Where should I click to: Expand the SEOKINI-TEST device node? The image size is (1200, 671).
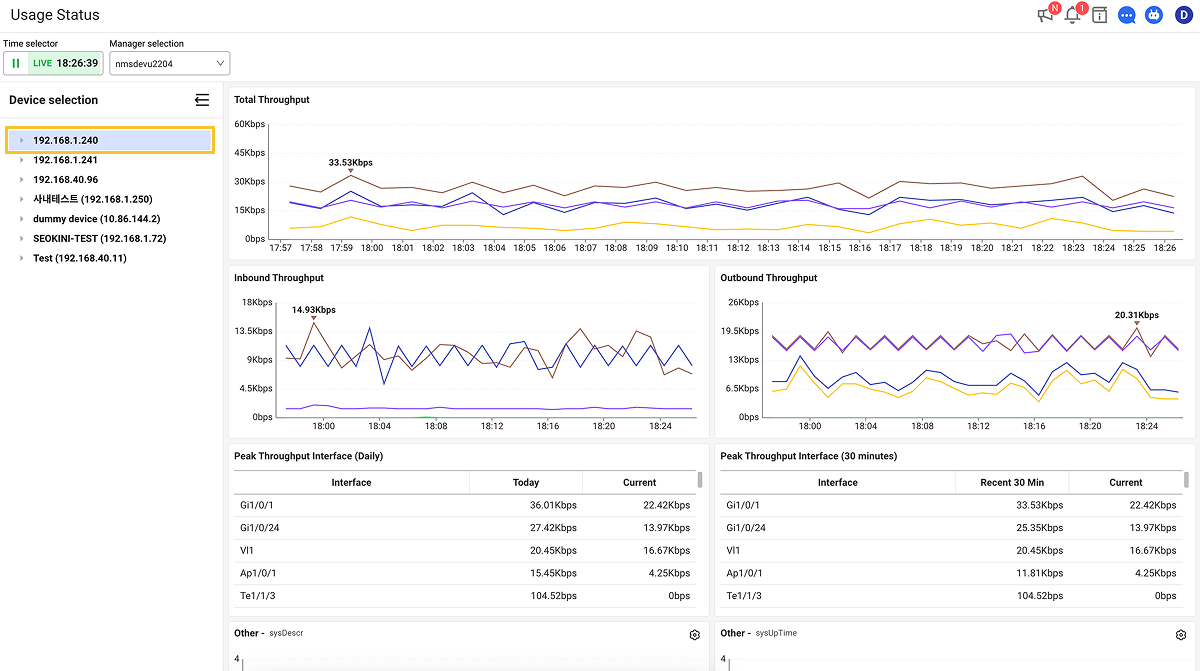(22, 239)
